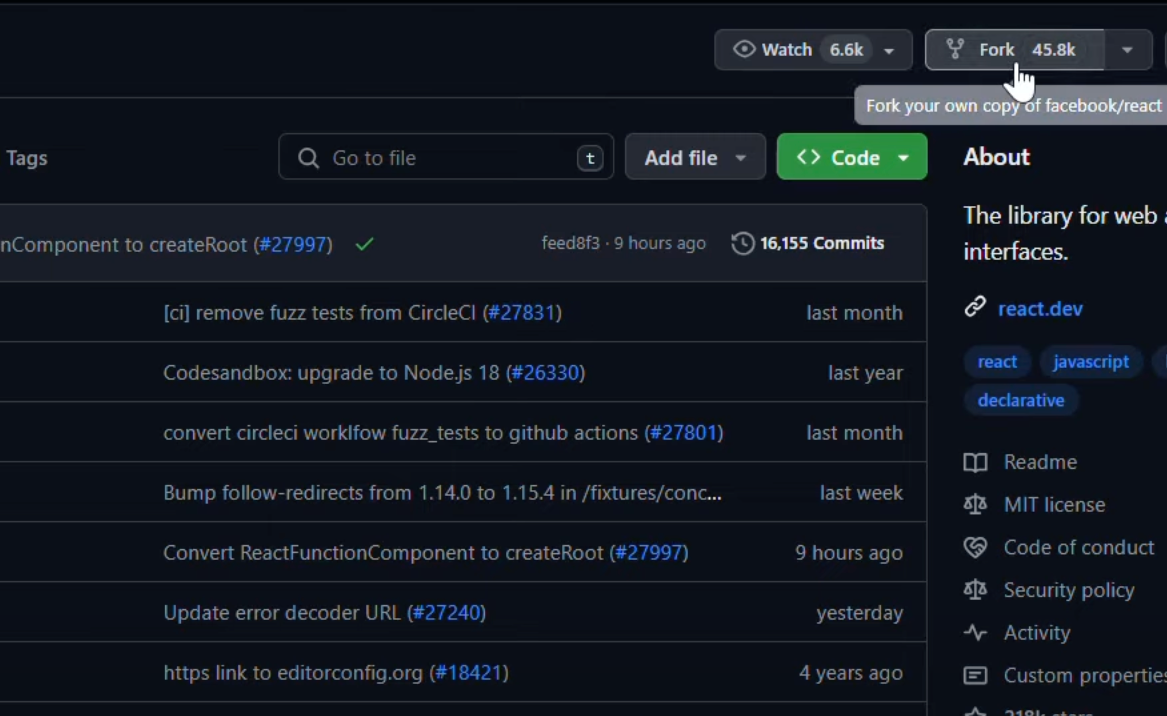Click the Fork branching icon
Image resolution: width=1167 pixels, height=716 pixels.
956,48
